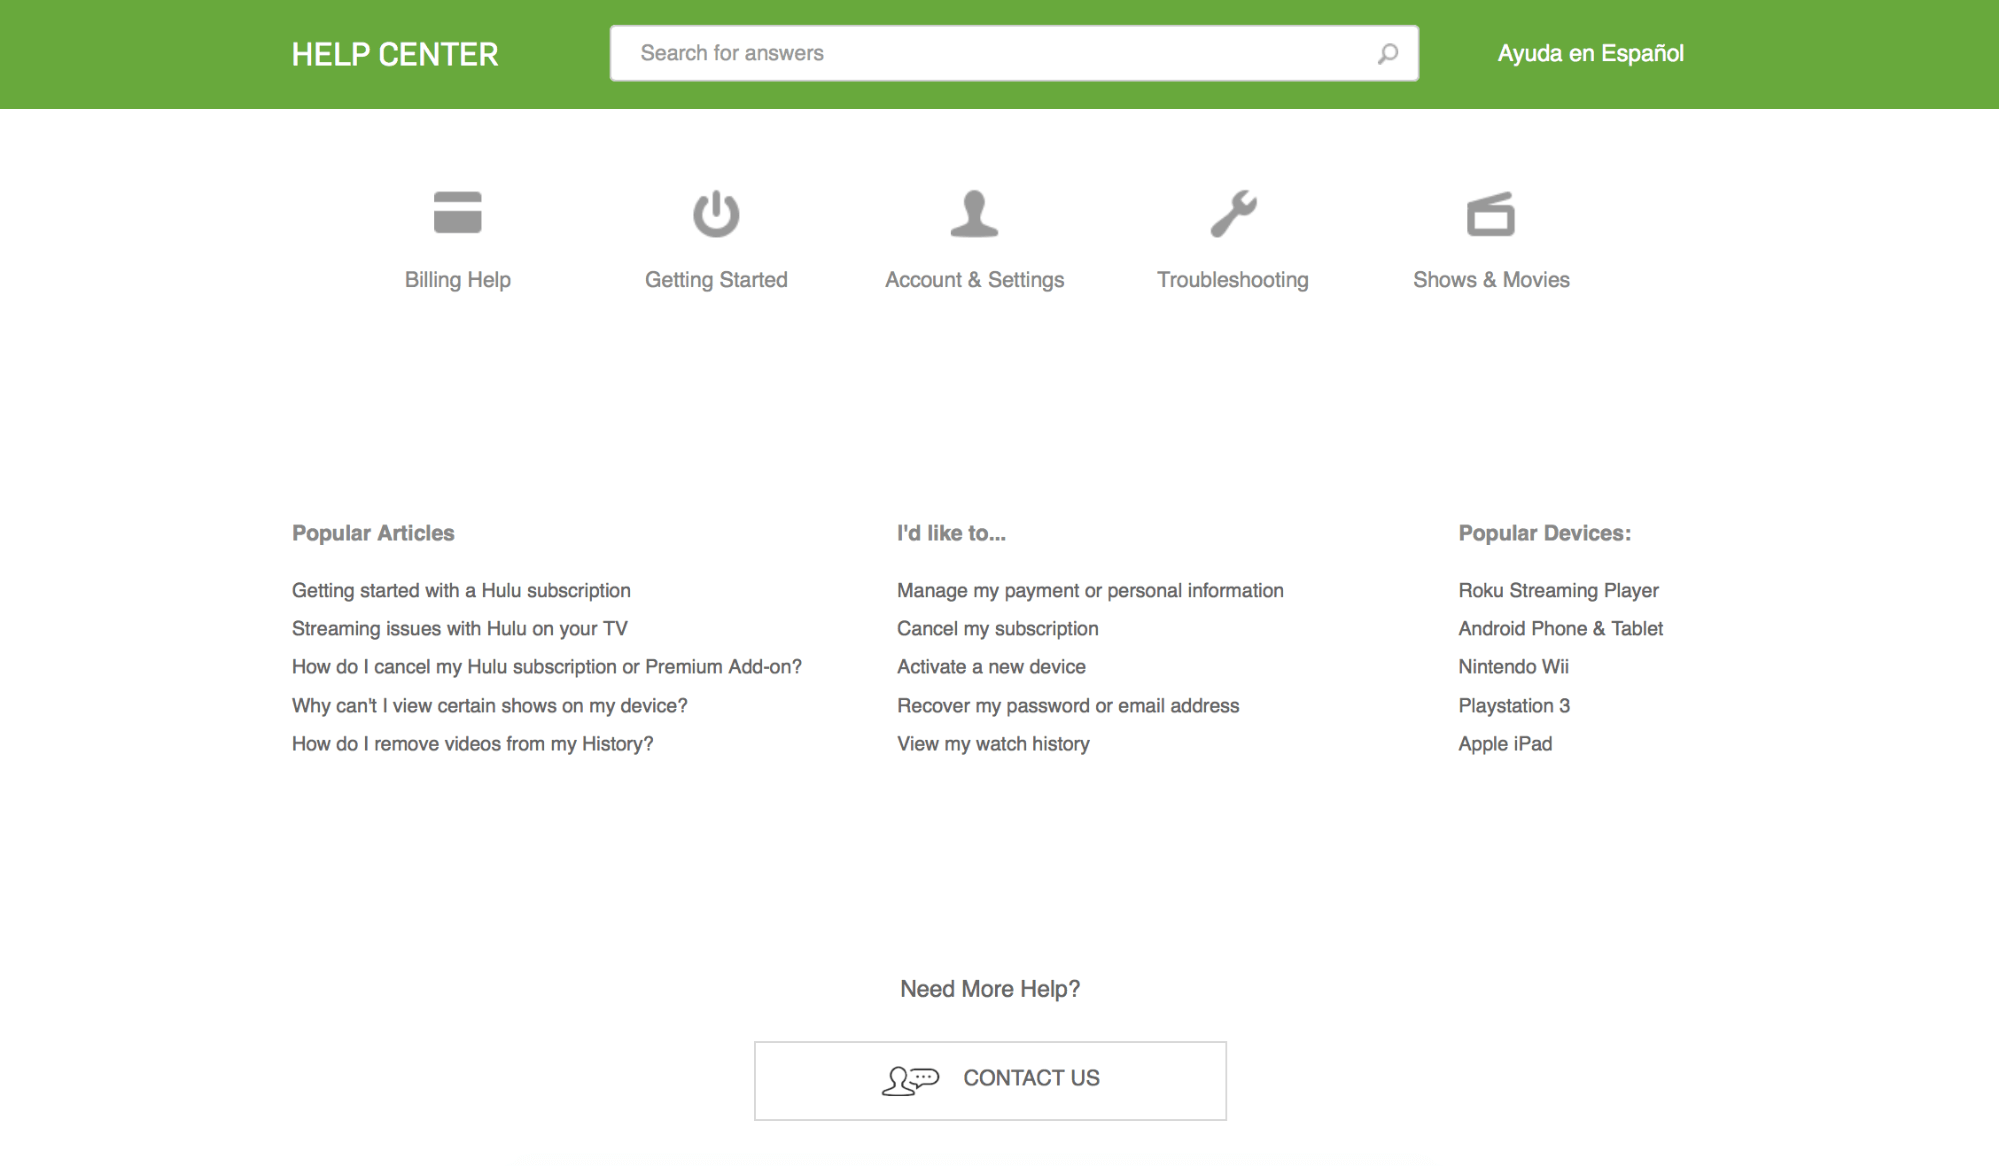Open Streaming issues with Hulu on your TV
Viewport: 1999px width, 1167px height.
[459, 628]
